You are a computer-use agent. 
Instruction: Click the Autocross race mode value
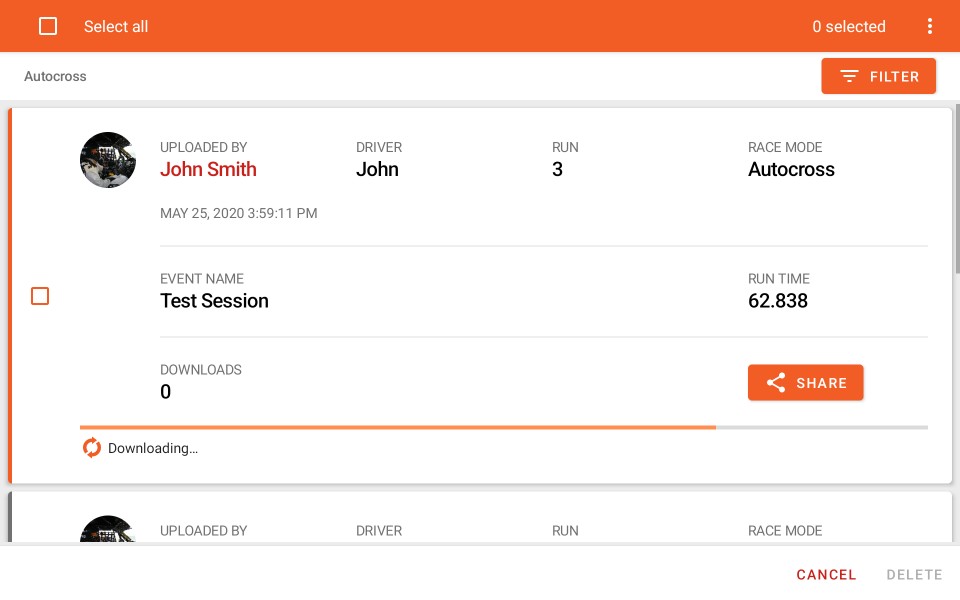click(x=791, y=169)
